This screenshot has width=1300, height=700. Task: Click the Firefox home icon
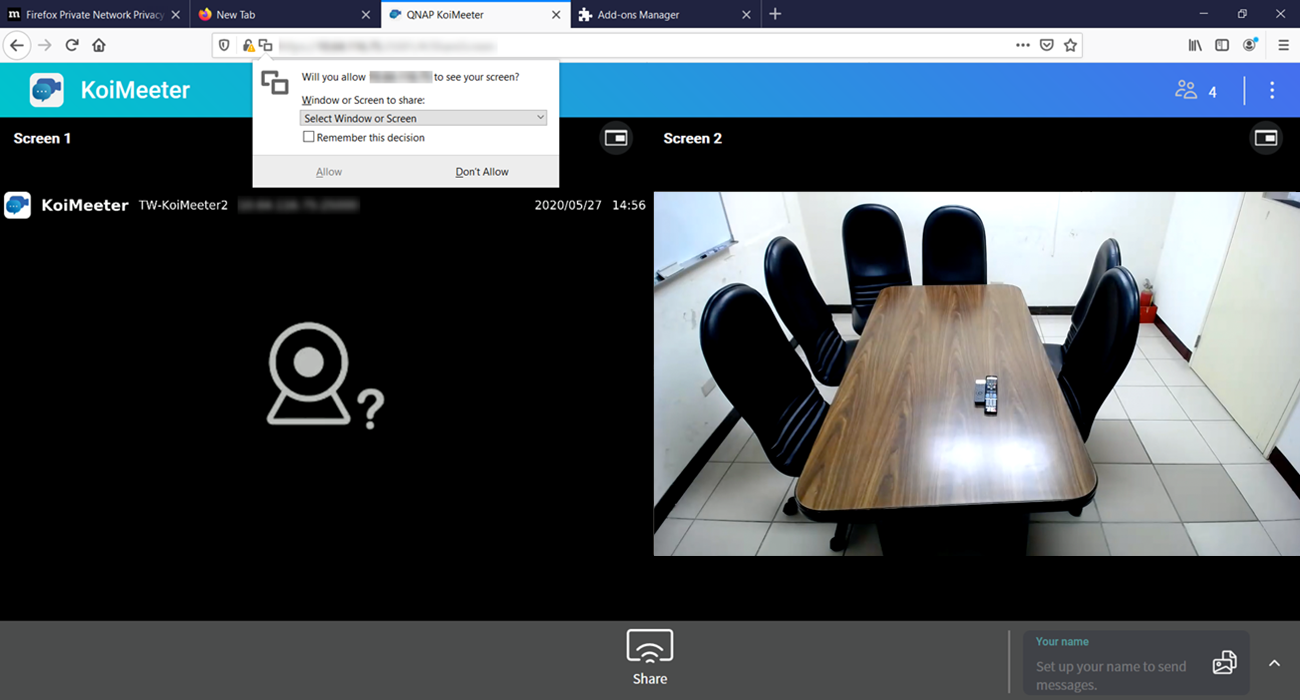click(x=99, y=45)
